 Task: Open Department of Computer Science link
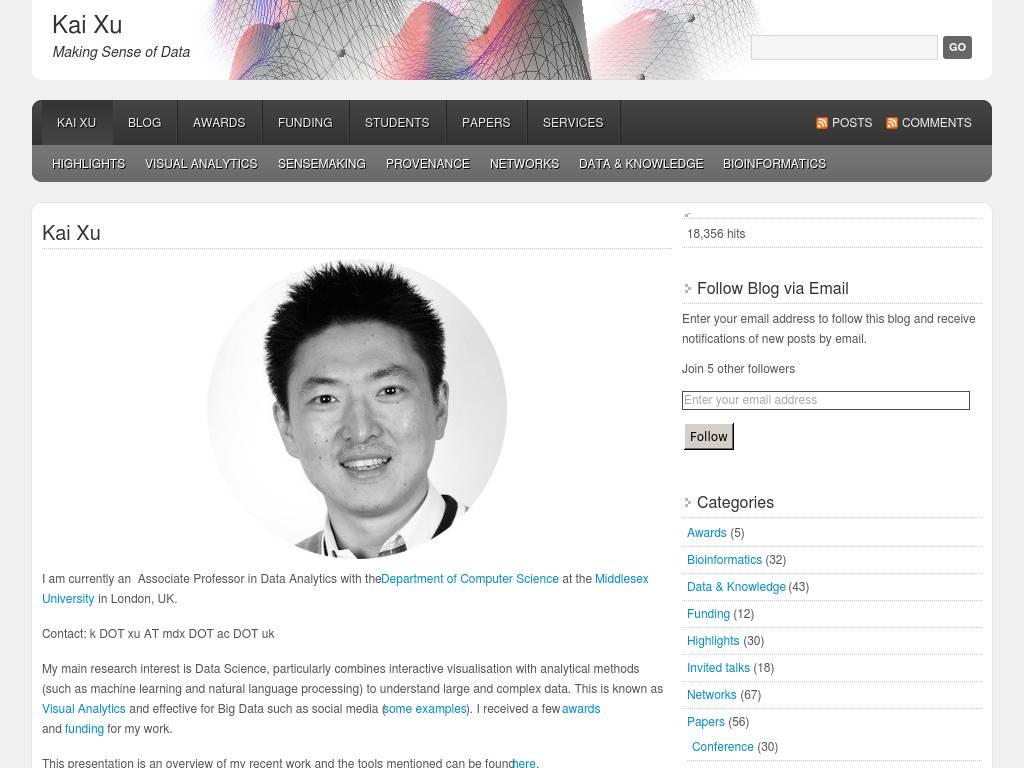coord(470,579)
